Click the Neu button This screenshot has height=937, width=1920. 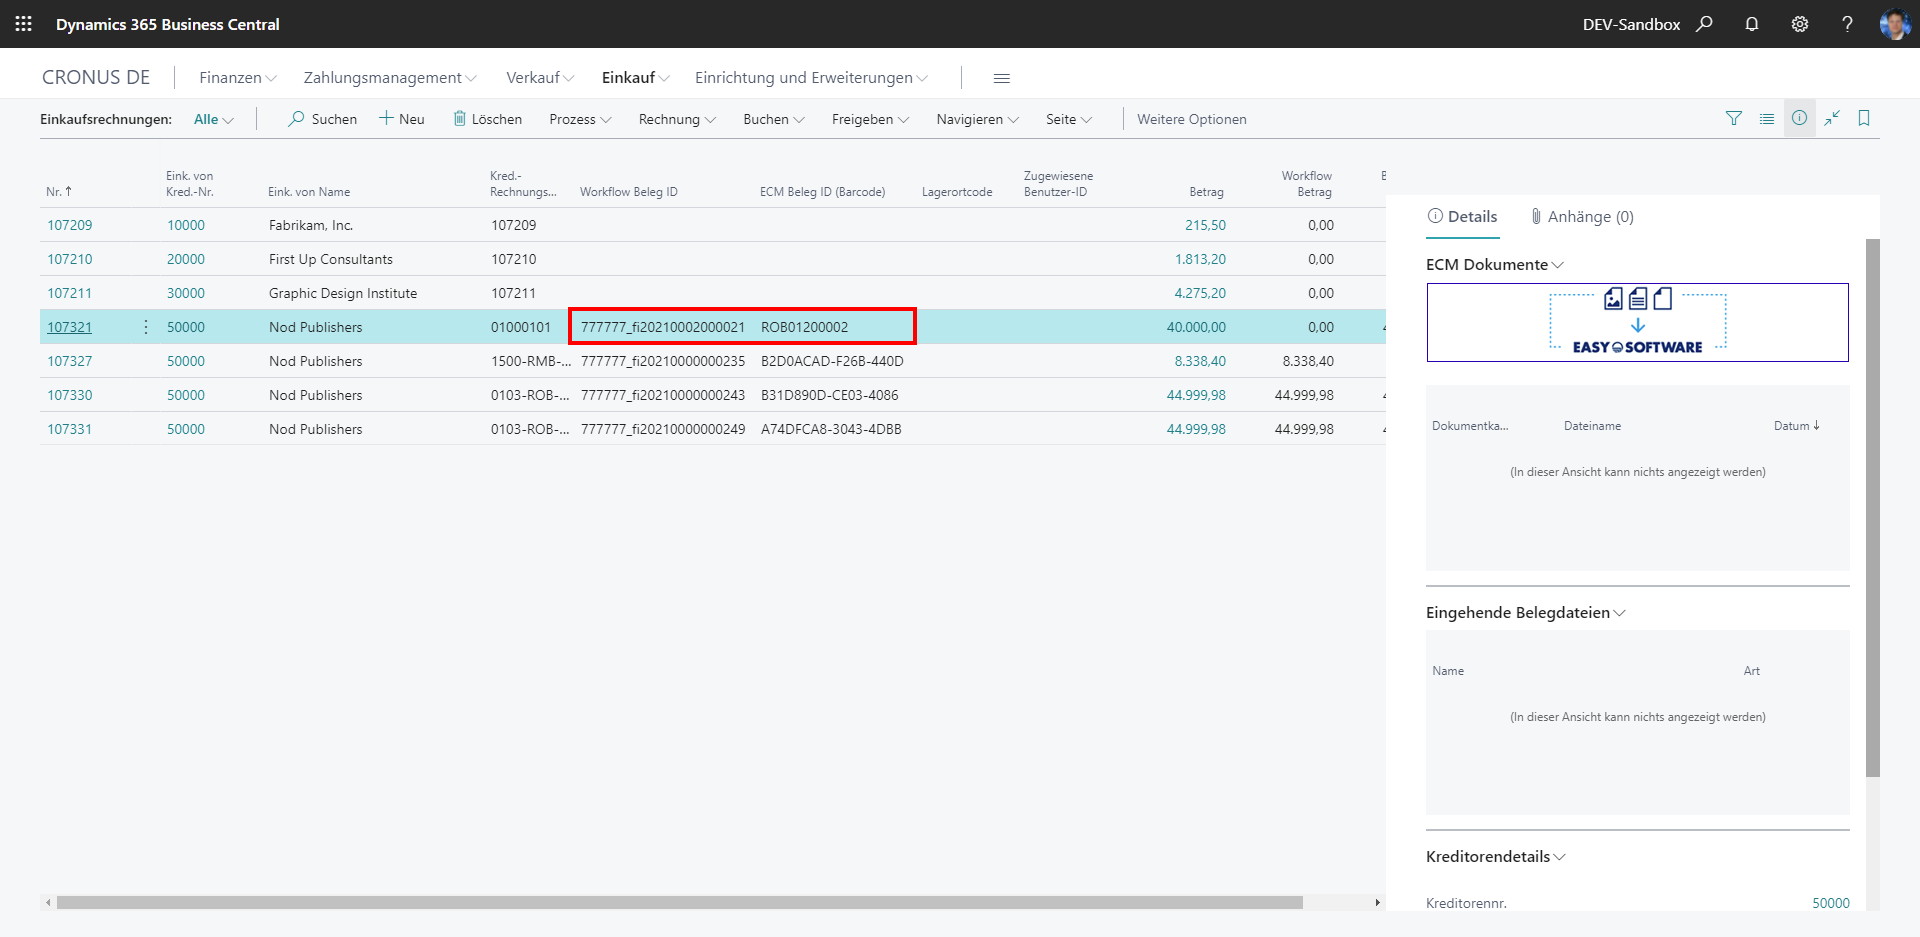pos(402,120)
